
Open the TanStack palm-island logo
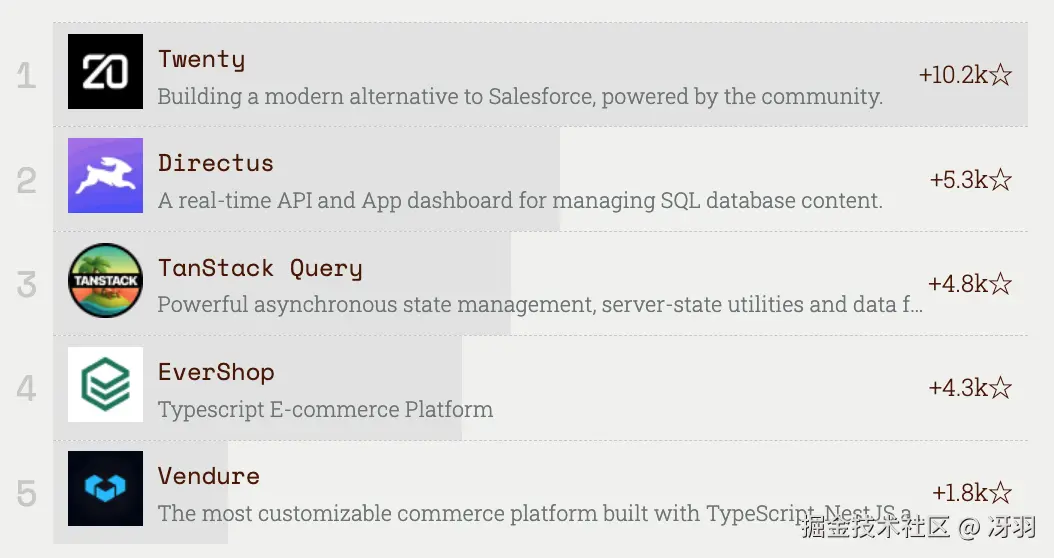[x=106, y=280]
